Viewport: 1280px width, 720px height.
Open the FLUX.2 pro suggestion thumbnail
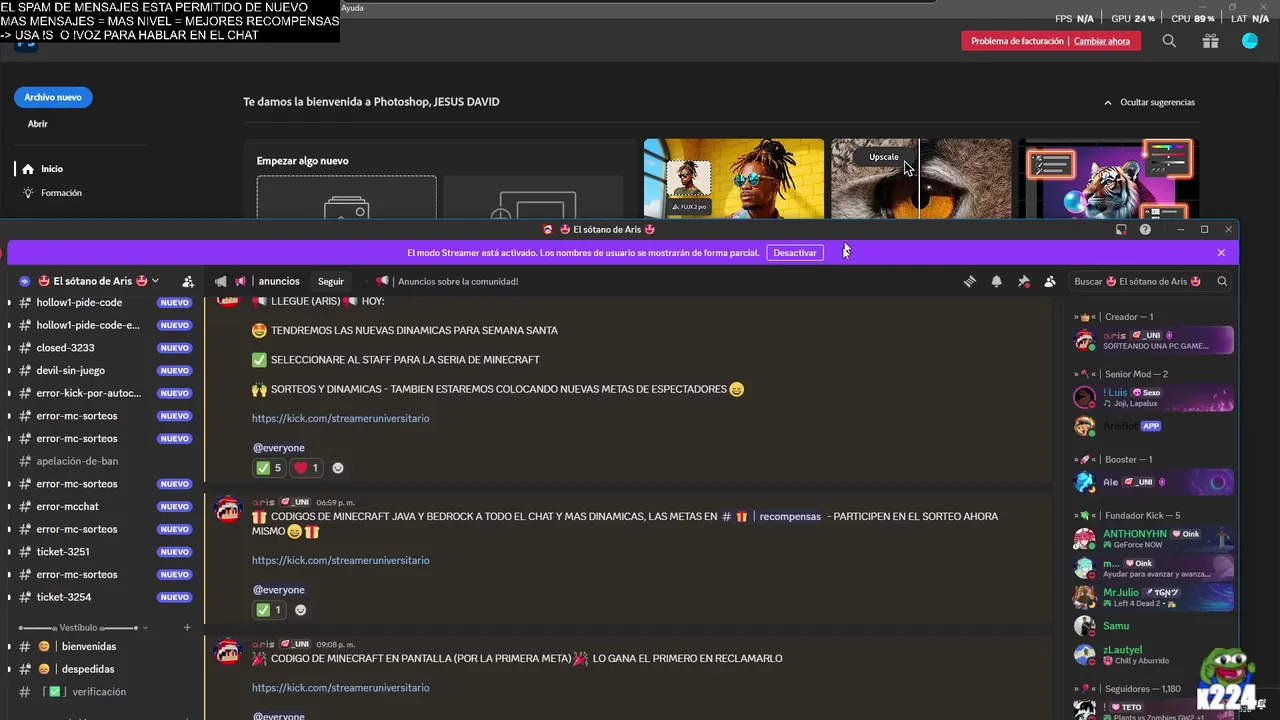coord(734,178)
